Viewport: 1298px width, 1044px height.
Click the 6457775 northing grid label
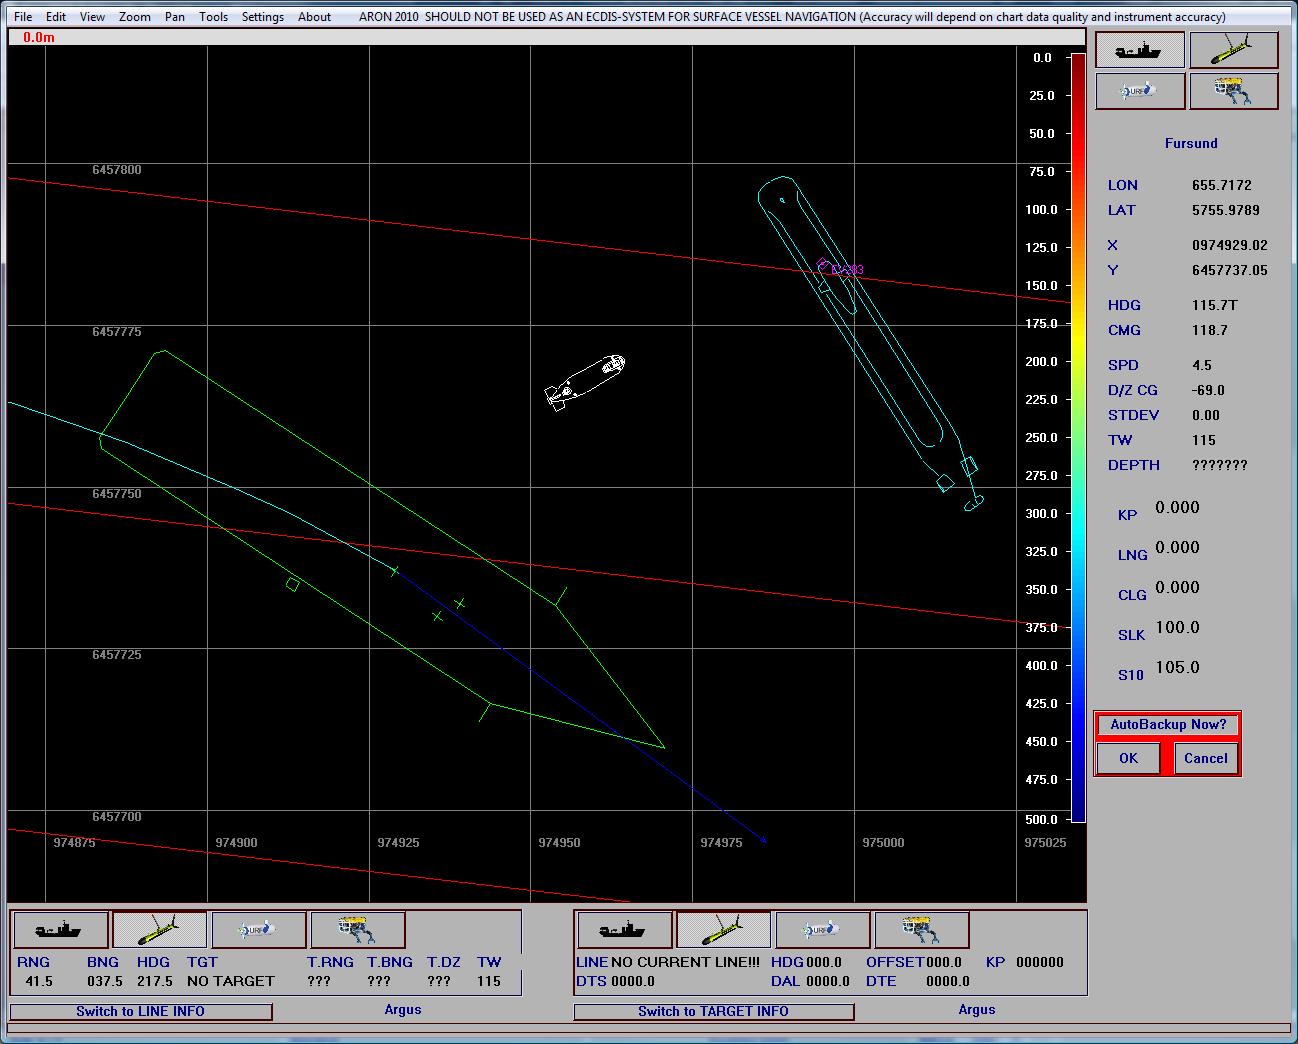117,332
